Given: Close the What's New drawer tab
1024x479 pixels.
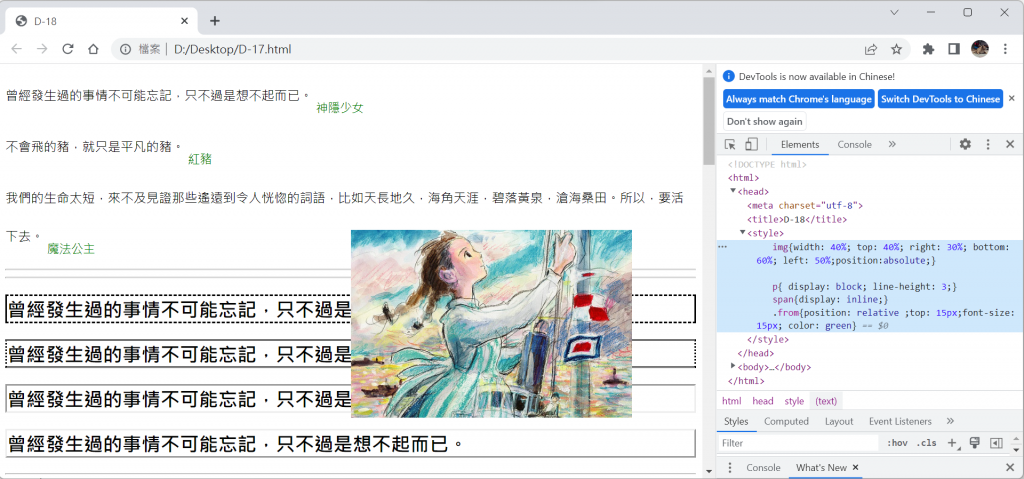Looking at the screenshot, I should pos(856,467).
